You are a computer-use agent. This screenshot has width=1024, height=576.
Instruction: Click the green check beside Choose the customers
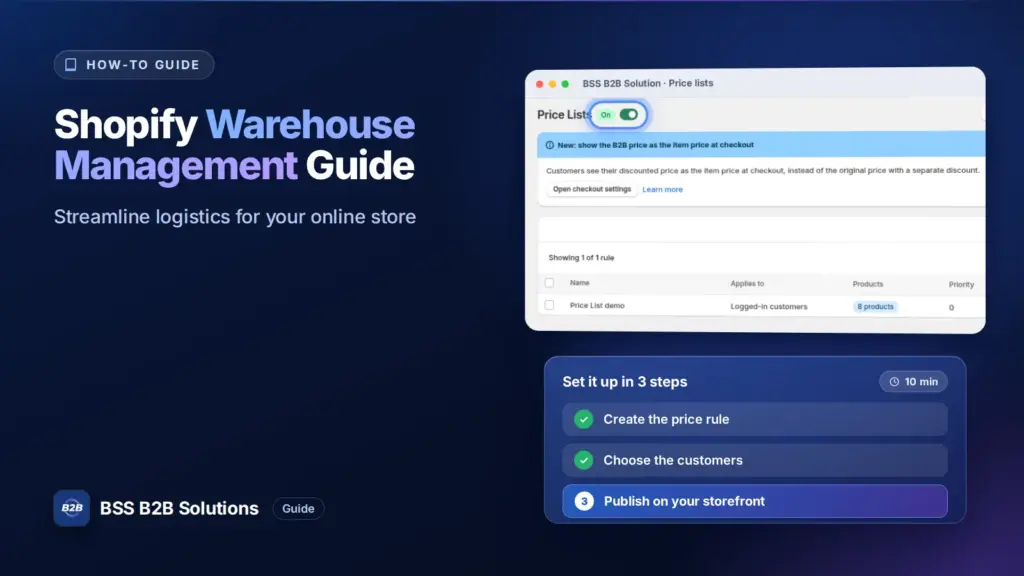click(584, 460)
